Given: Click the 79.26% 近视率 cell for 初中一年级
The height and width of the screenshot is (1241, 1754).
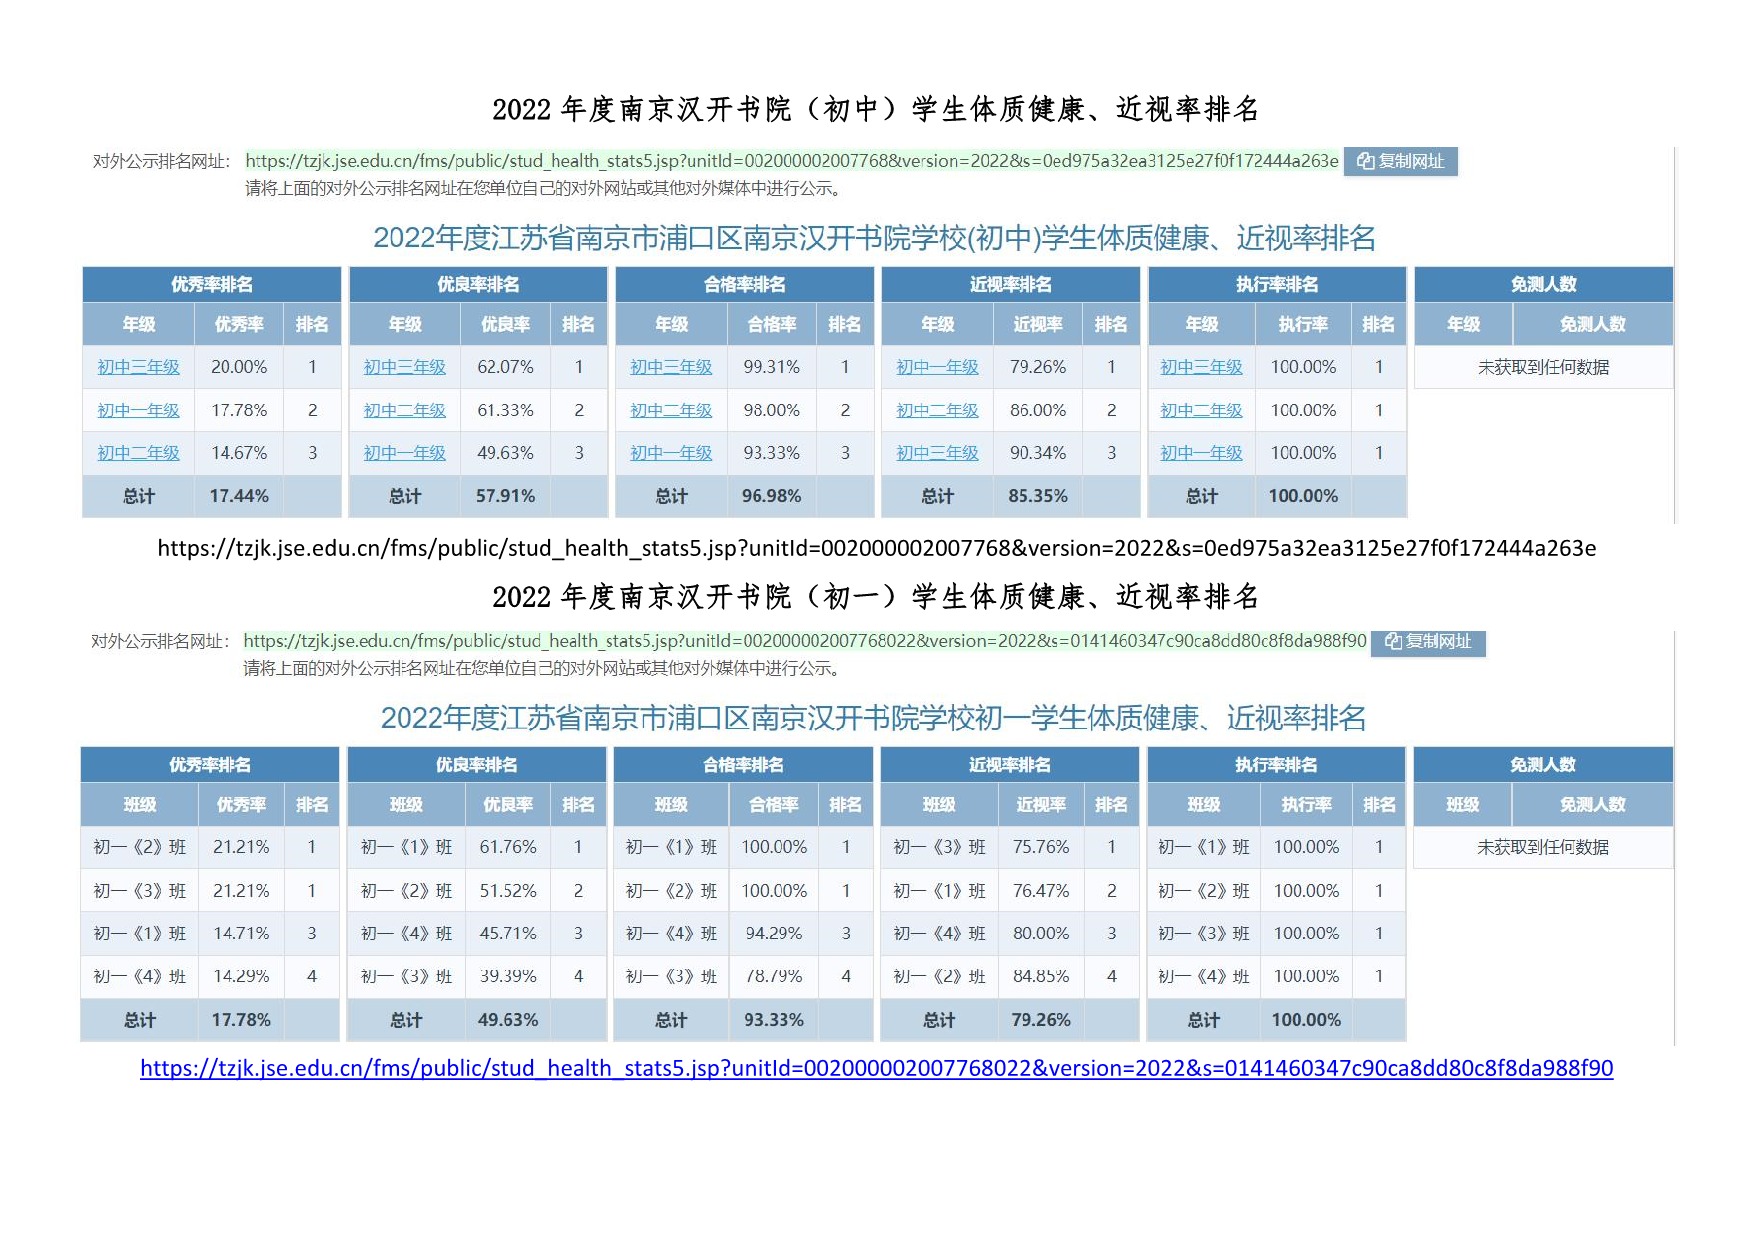Looking at the screenshot, I should click(1038, 367).
